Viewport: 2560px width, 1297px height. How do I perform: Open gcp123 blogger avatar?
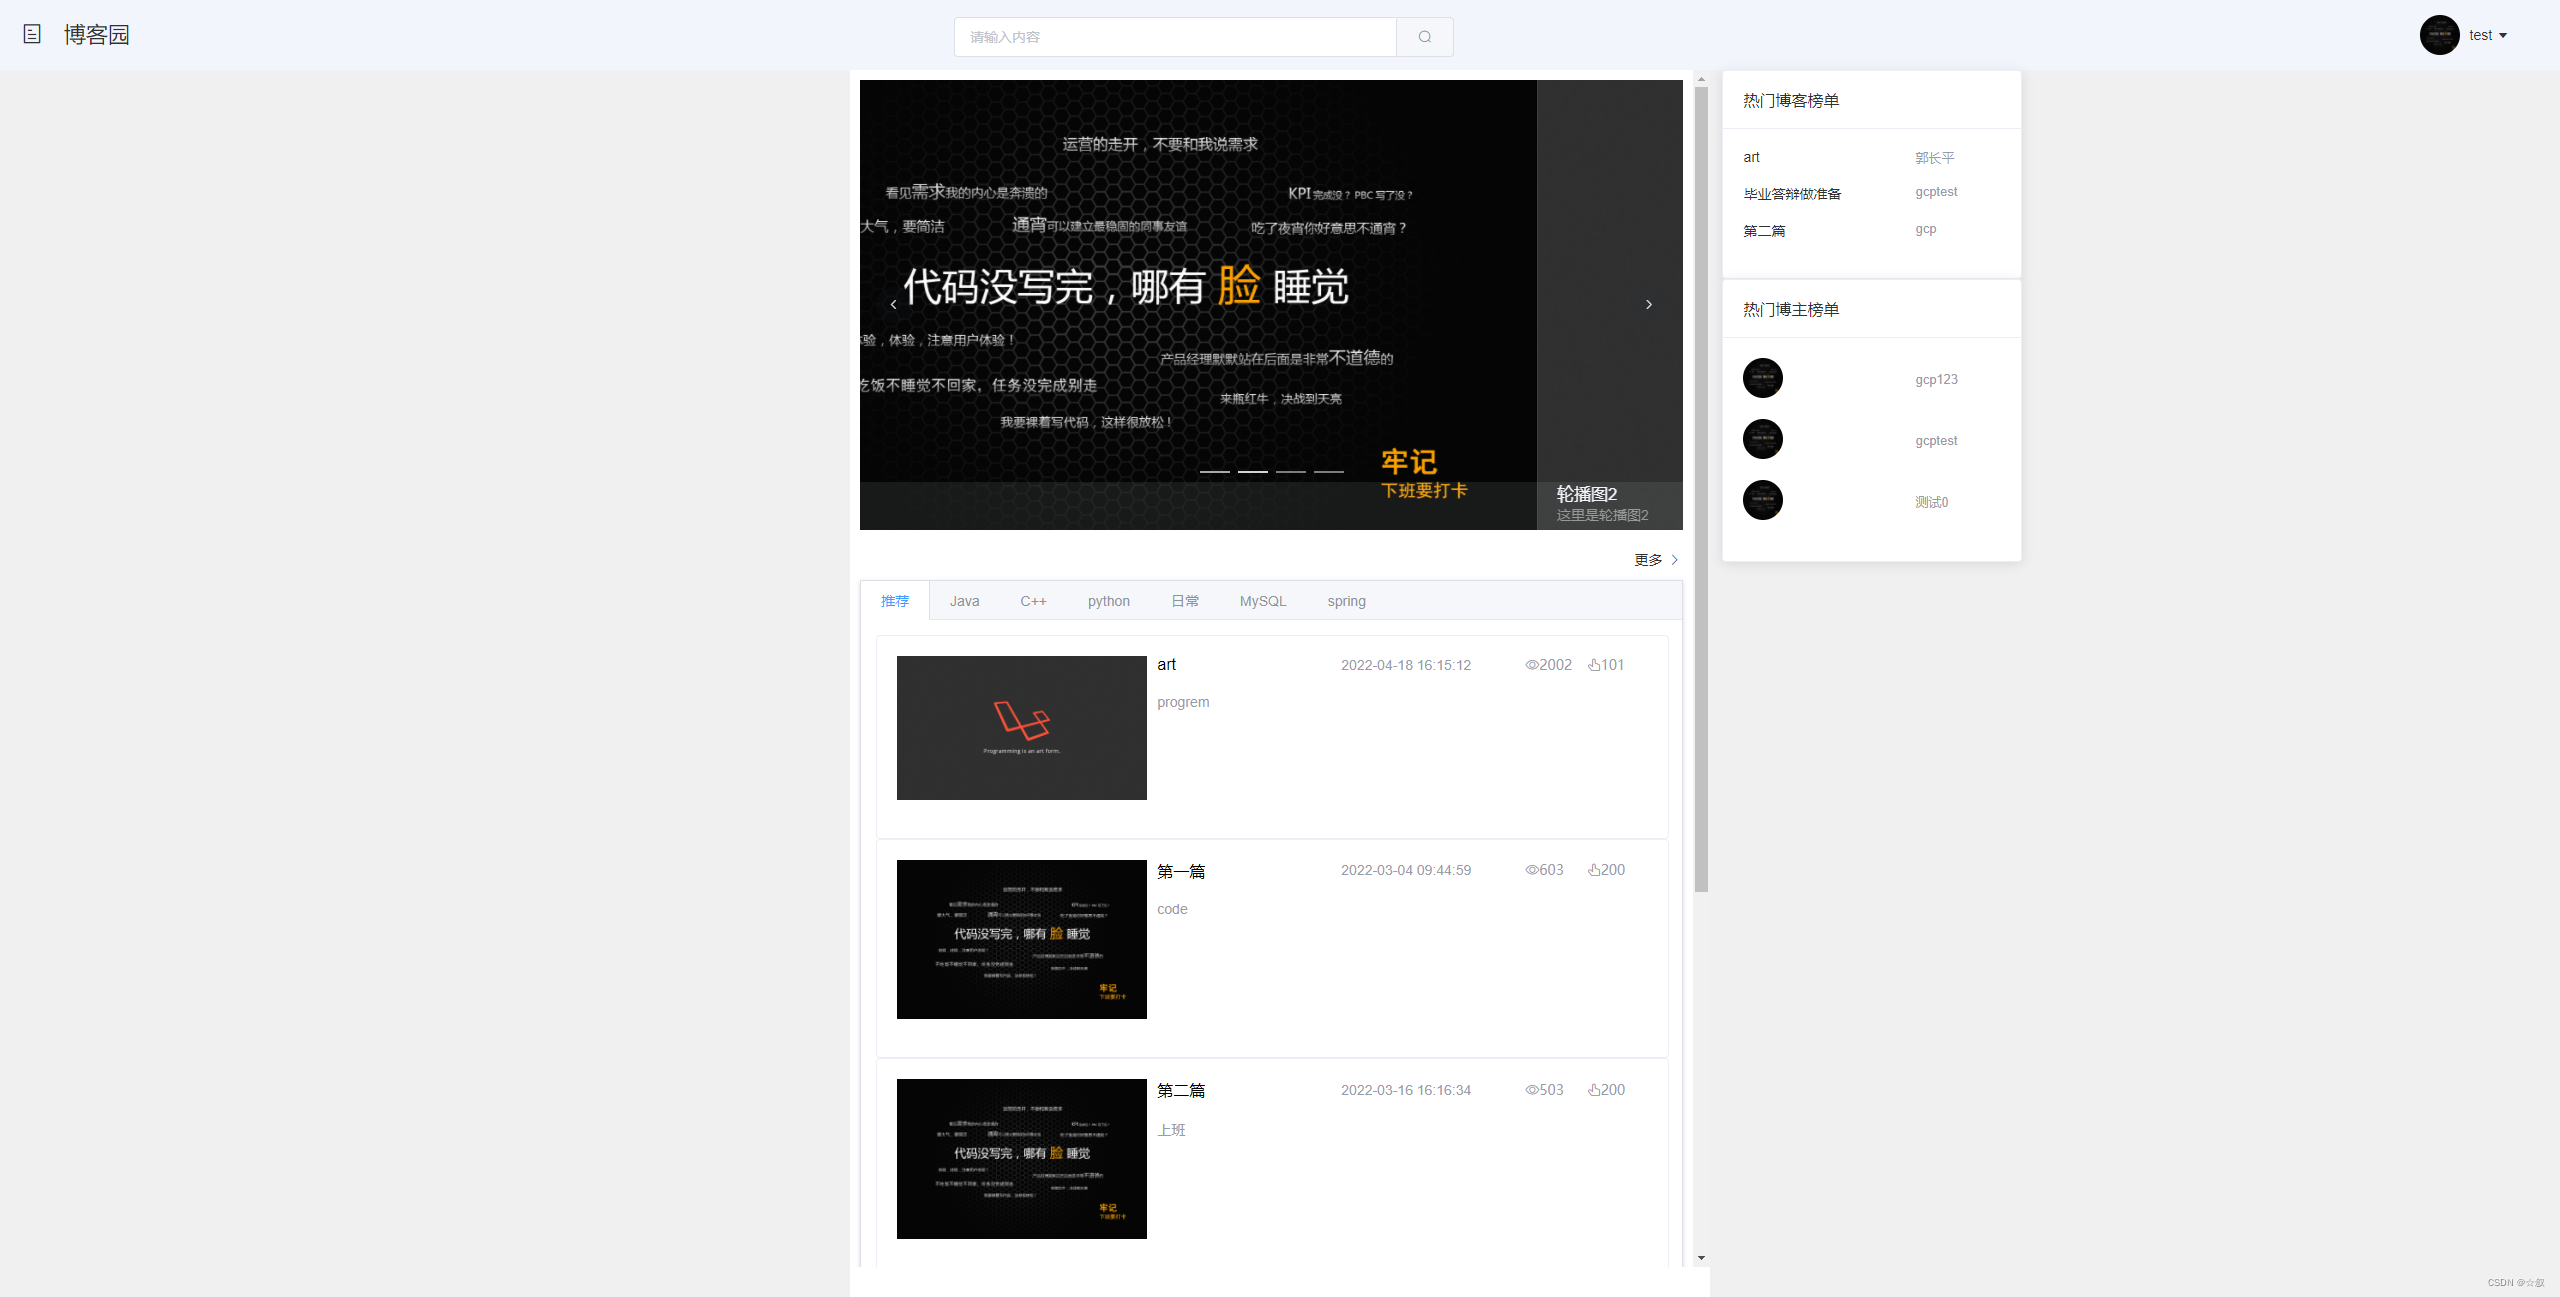pos(1762,378)
